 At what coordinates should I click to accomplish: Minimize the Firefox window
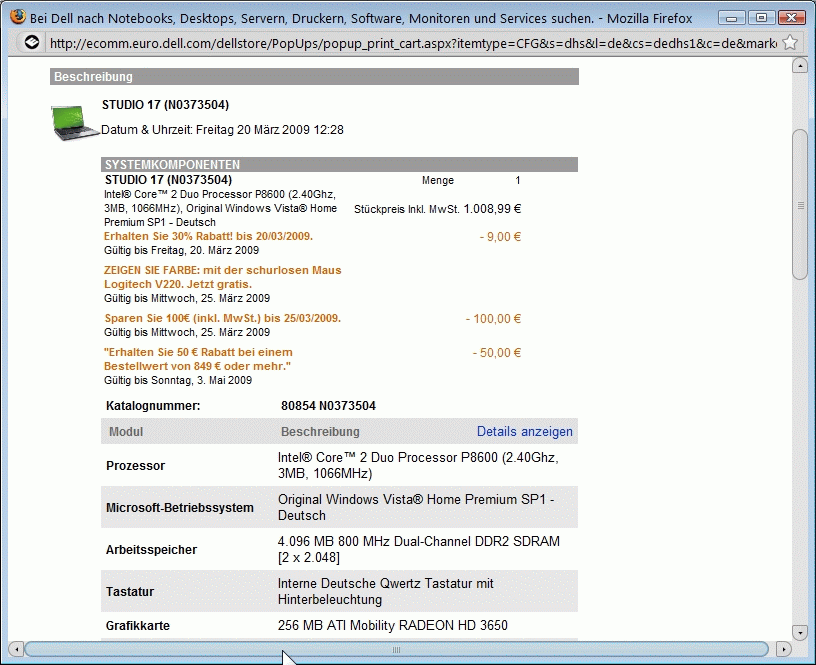(731, 18)
